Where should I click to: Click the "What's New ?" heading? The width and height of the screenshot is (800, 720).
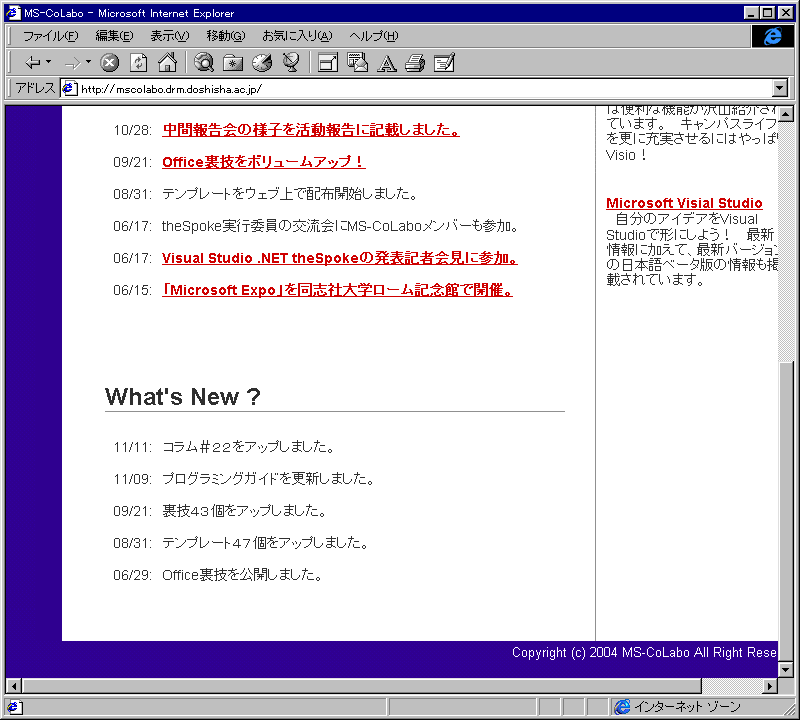coord(183,396)
